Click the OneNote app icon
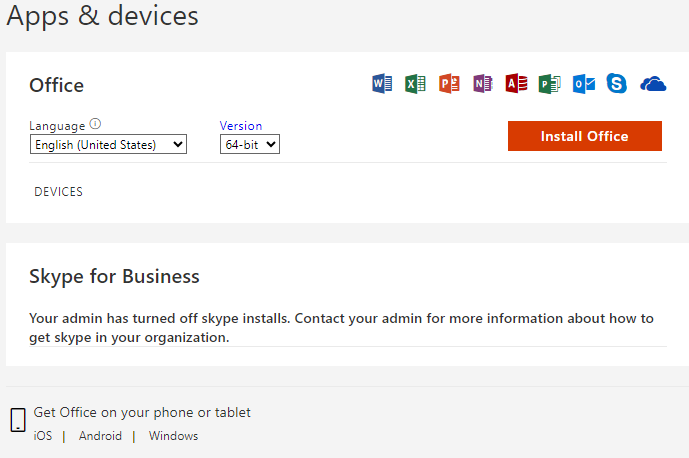Image resolution: width=689 pixels, height=458 pixels. point(482,84)
